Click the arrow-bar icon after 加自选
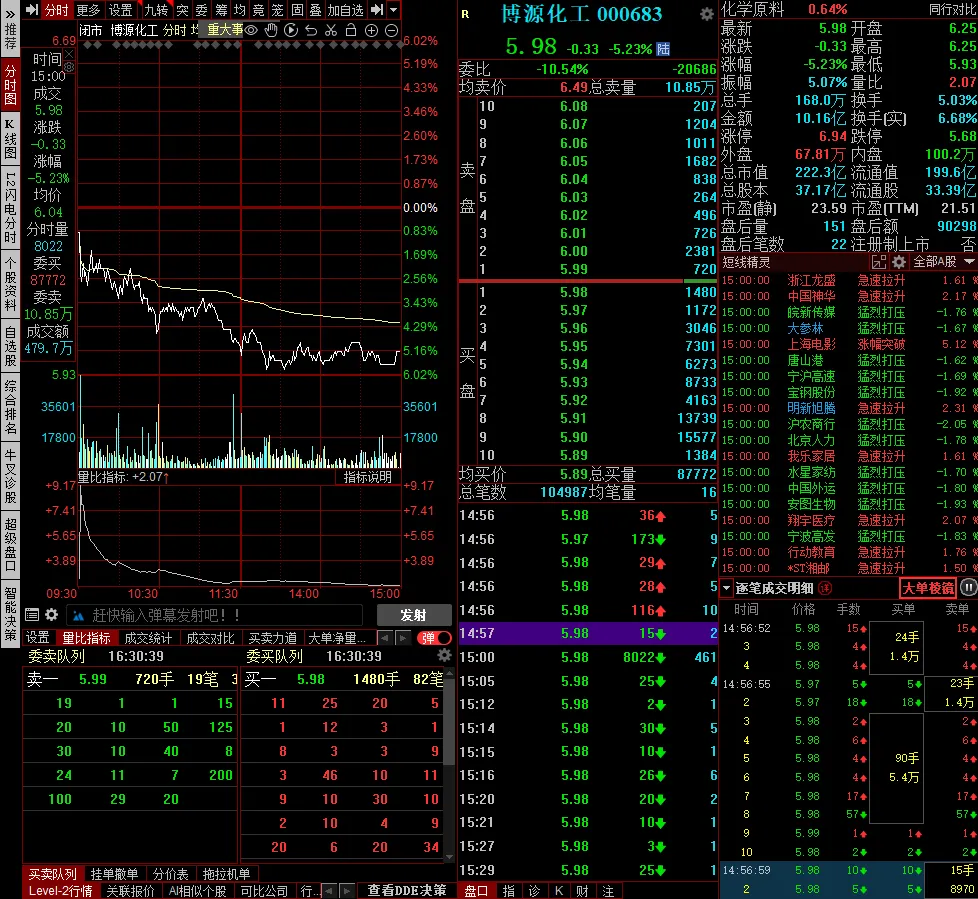Image resolution: width=978 pixels, height=899 pixels. [x=377, y=9]
